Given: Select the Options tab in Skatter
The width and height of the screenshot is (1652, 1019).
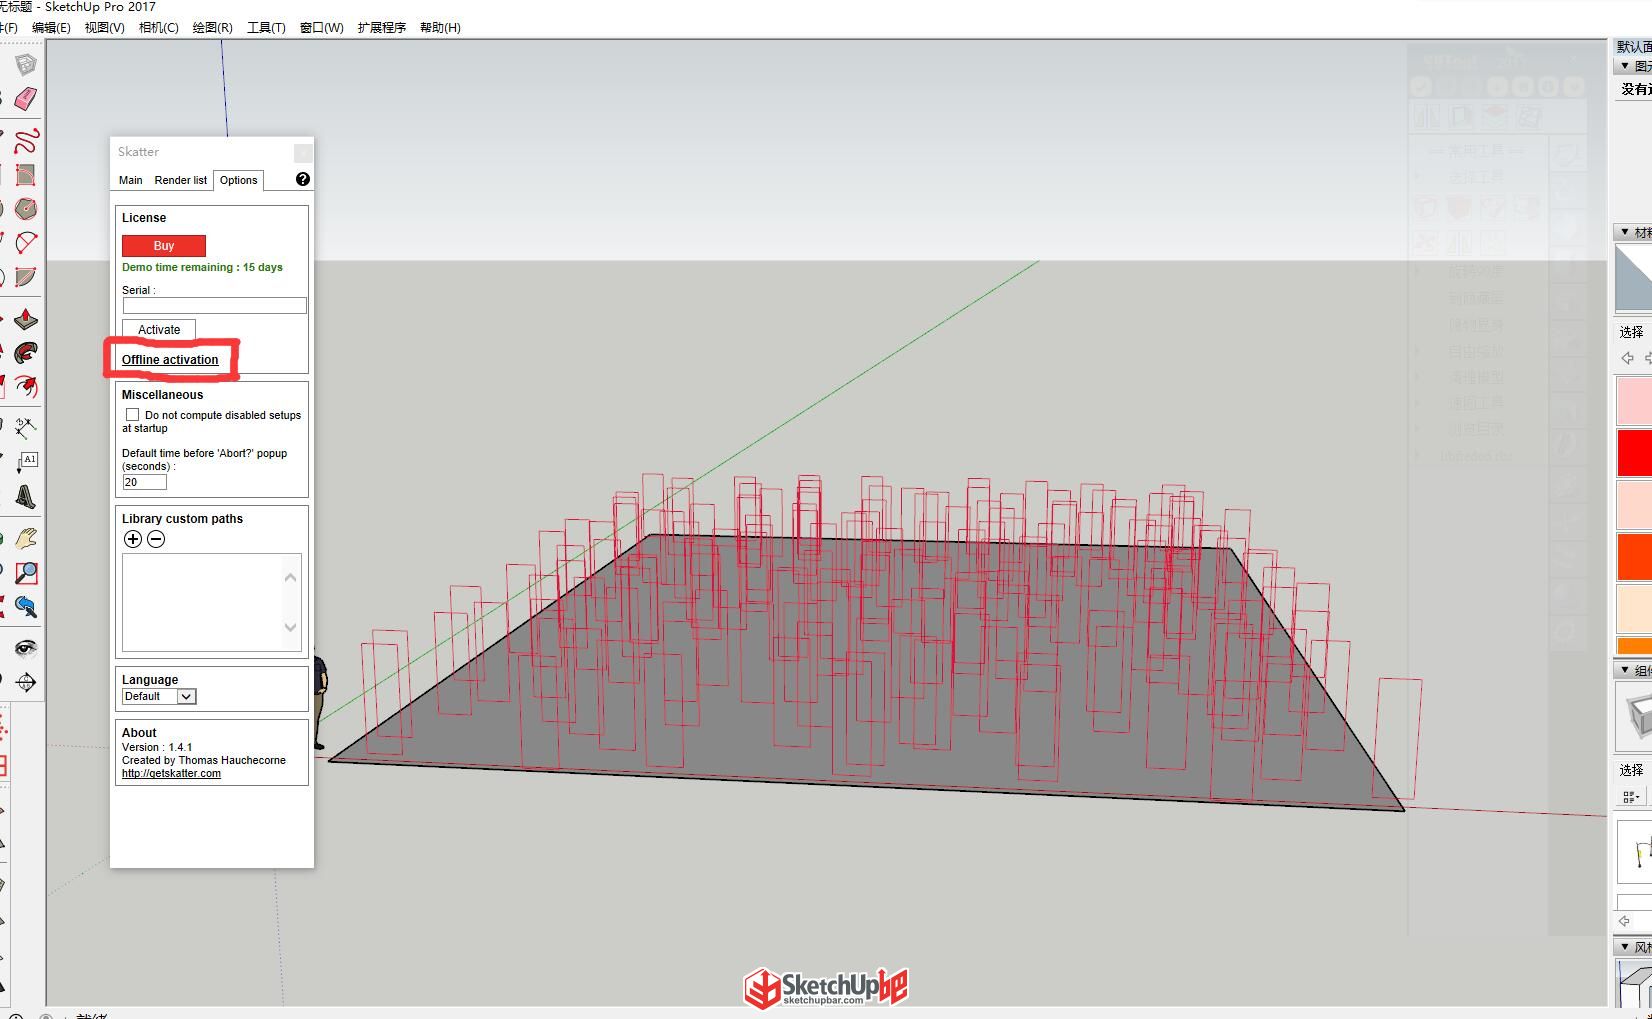Looking at the screenshot, I should 239,180.
